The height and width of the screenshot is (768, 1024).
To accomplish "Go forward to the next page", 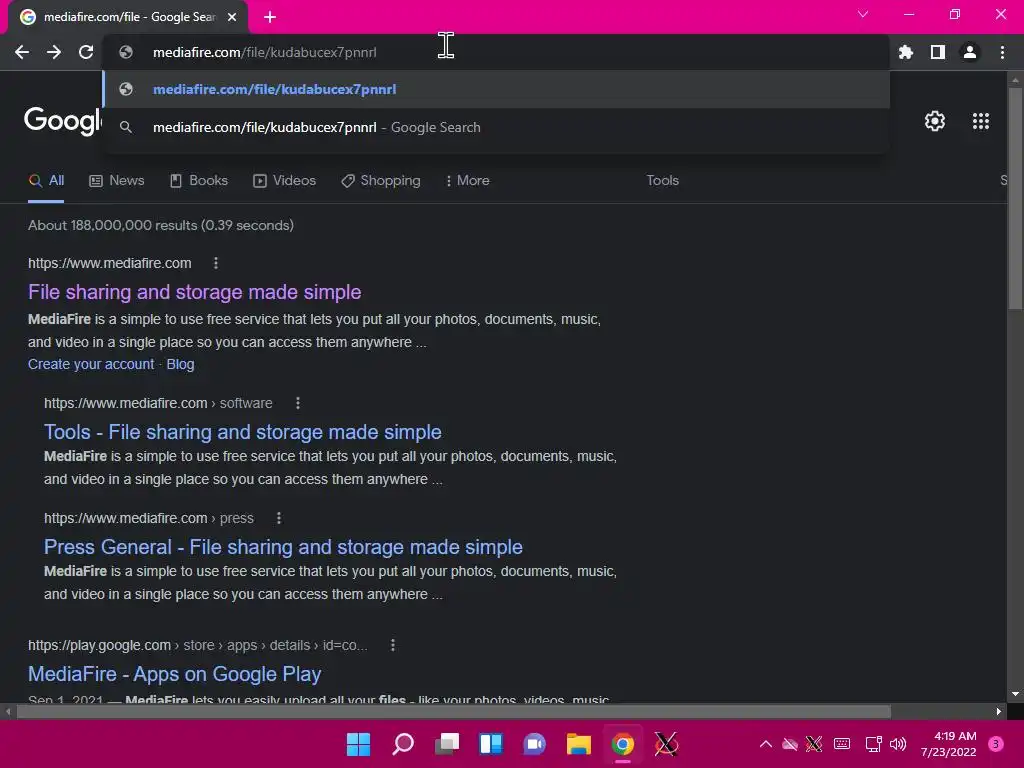I will [x=54, y=52].
